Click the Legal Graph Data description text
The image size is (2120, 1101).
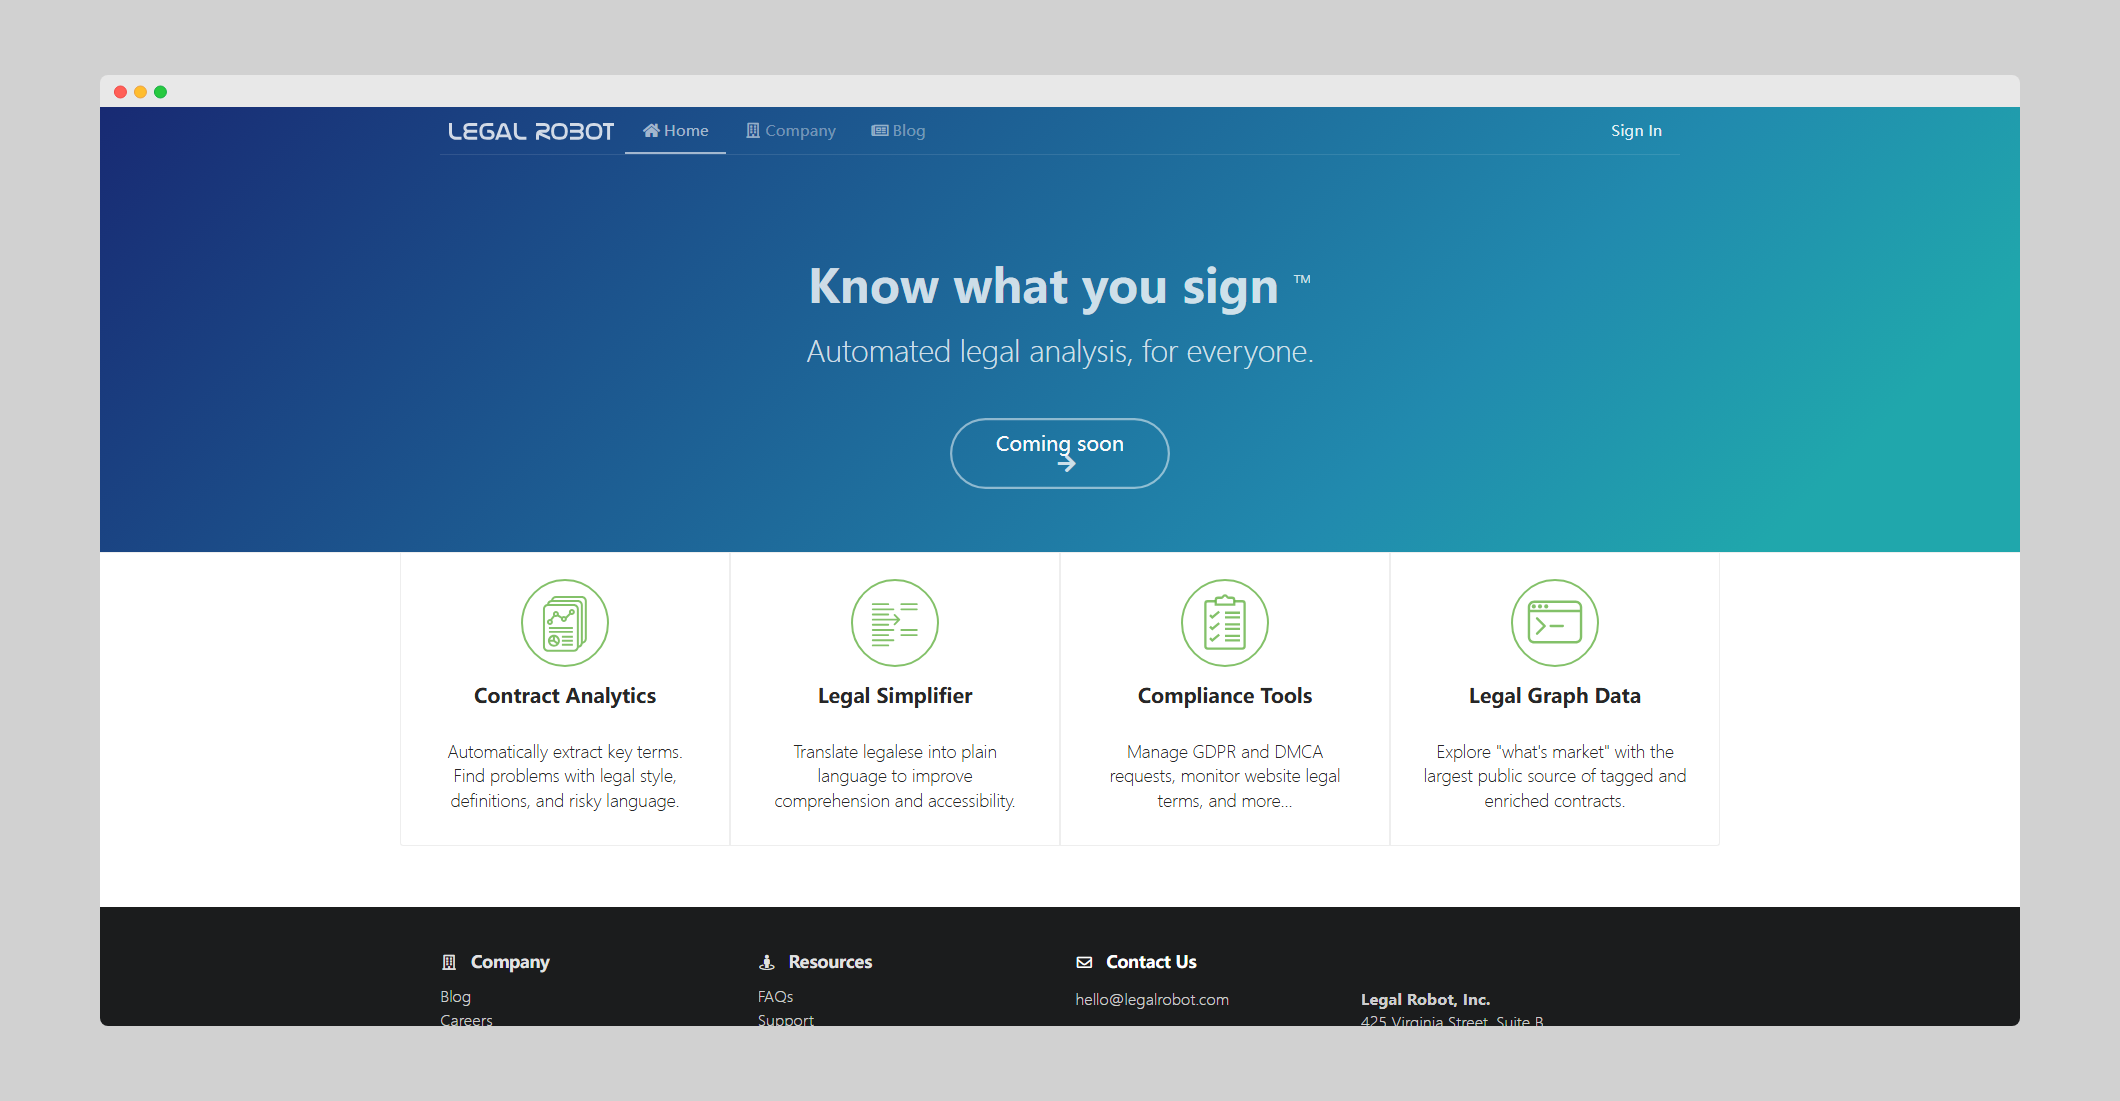[1555, 776]
